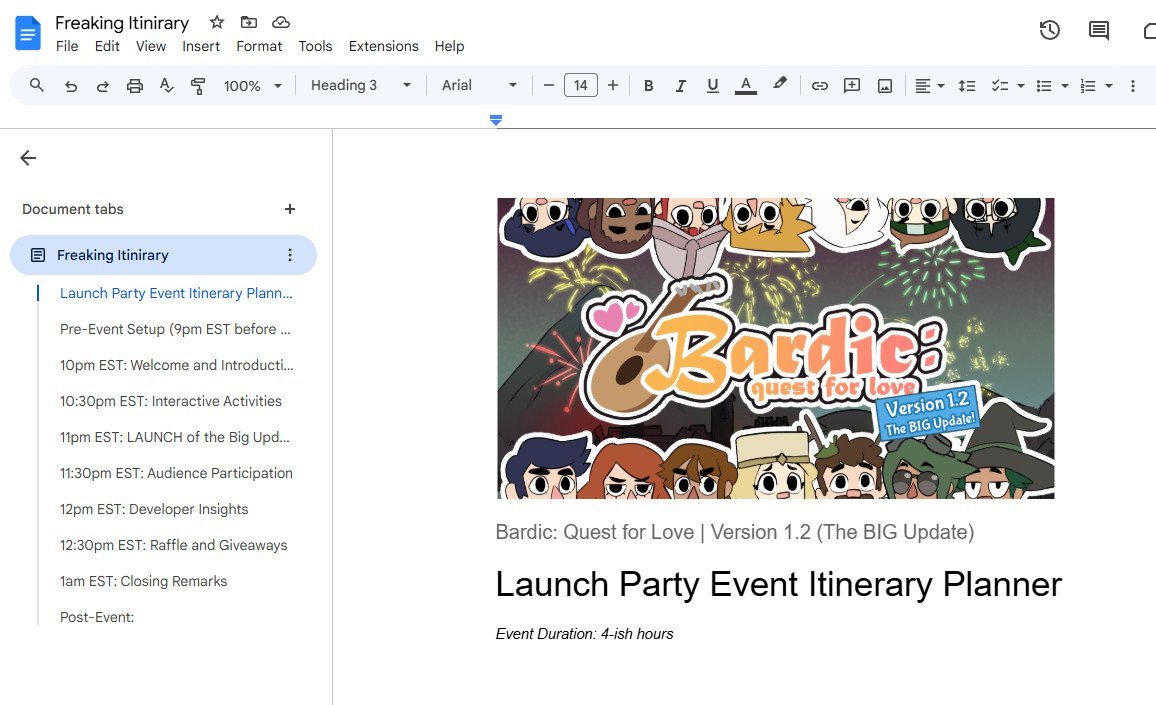Open the Insert menu
1156x705 pixels.
pyautogui.click(x=201, y=46)
